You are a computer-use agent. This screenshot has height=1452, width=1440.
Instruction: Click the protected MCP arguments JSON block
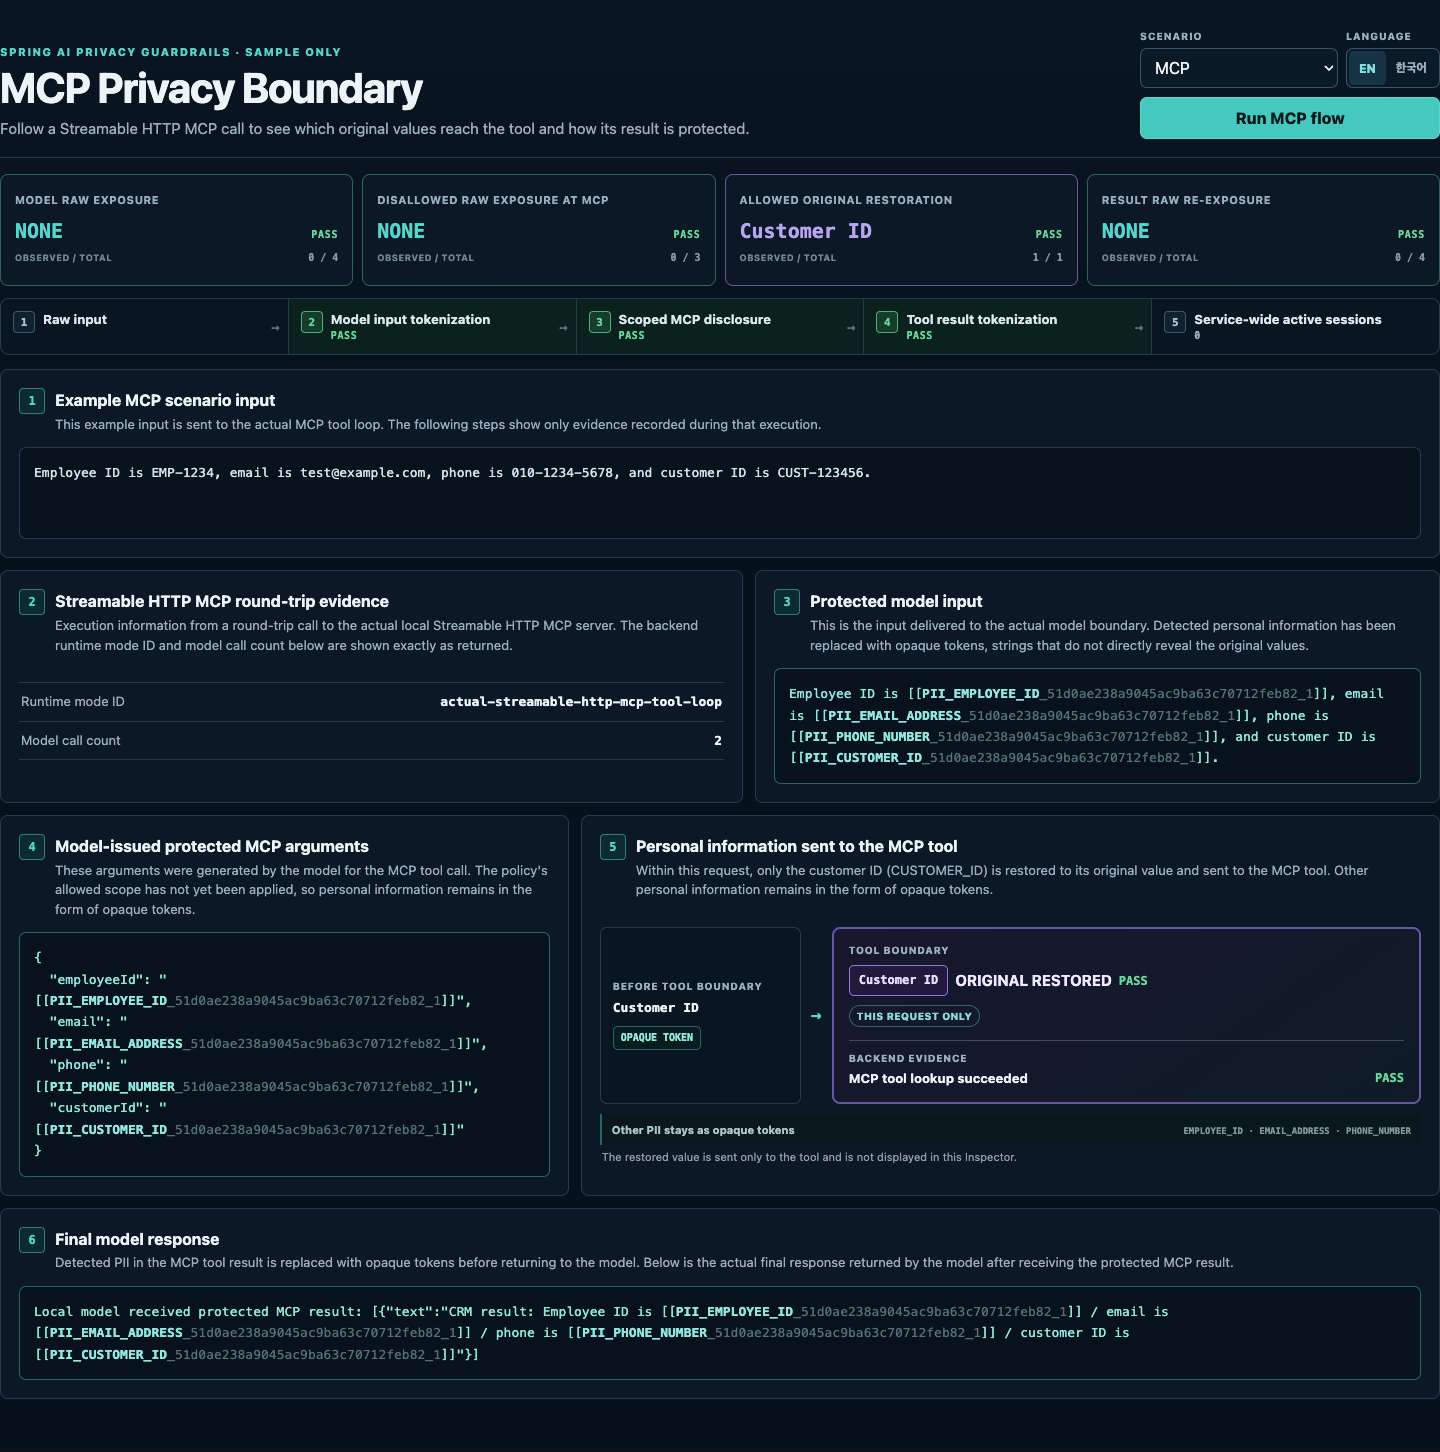284,1055
